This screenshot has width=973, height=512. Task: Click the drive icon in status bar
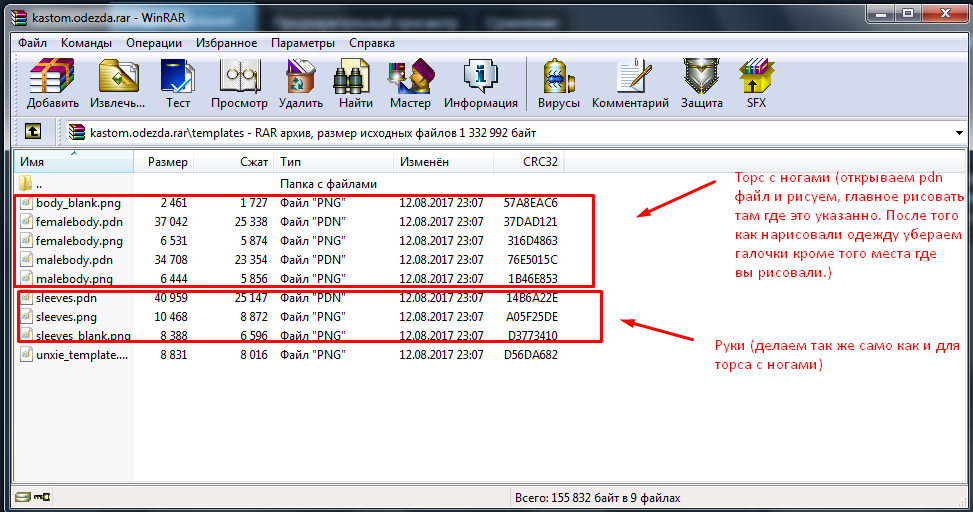click(23, 497)
